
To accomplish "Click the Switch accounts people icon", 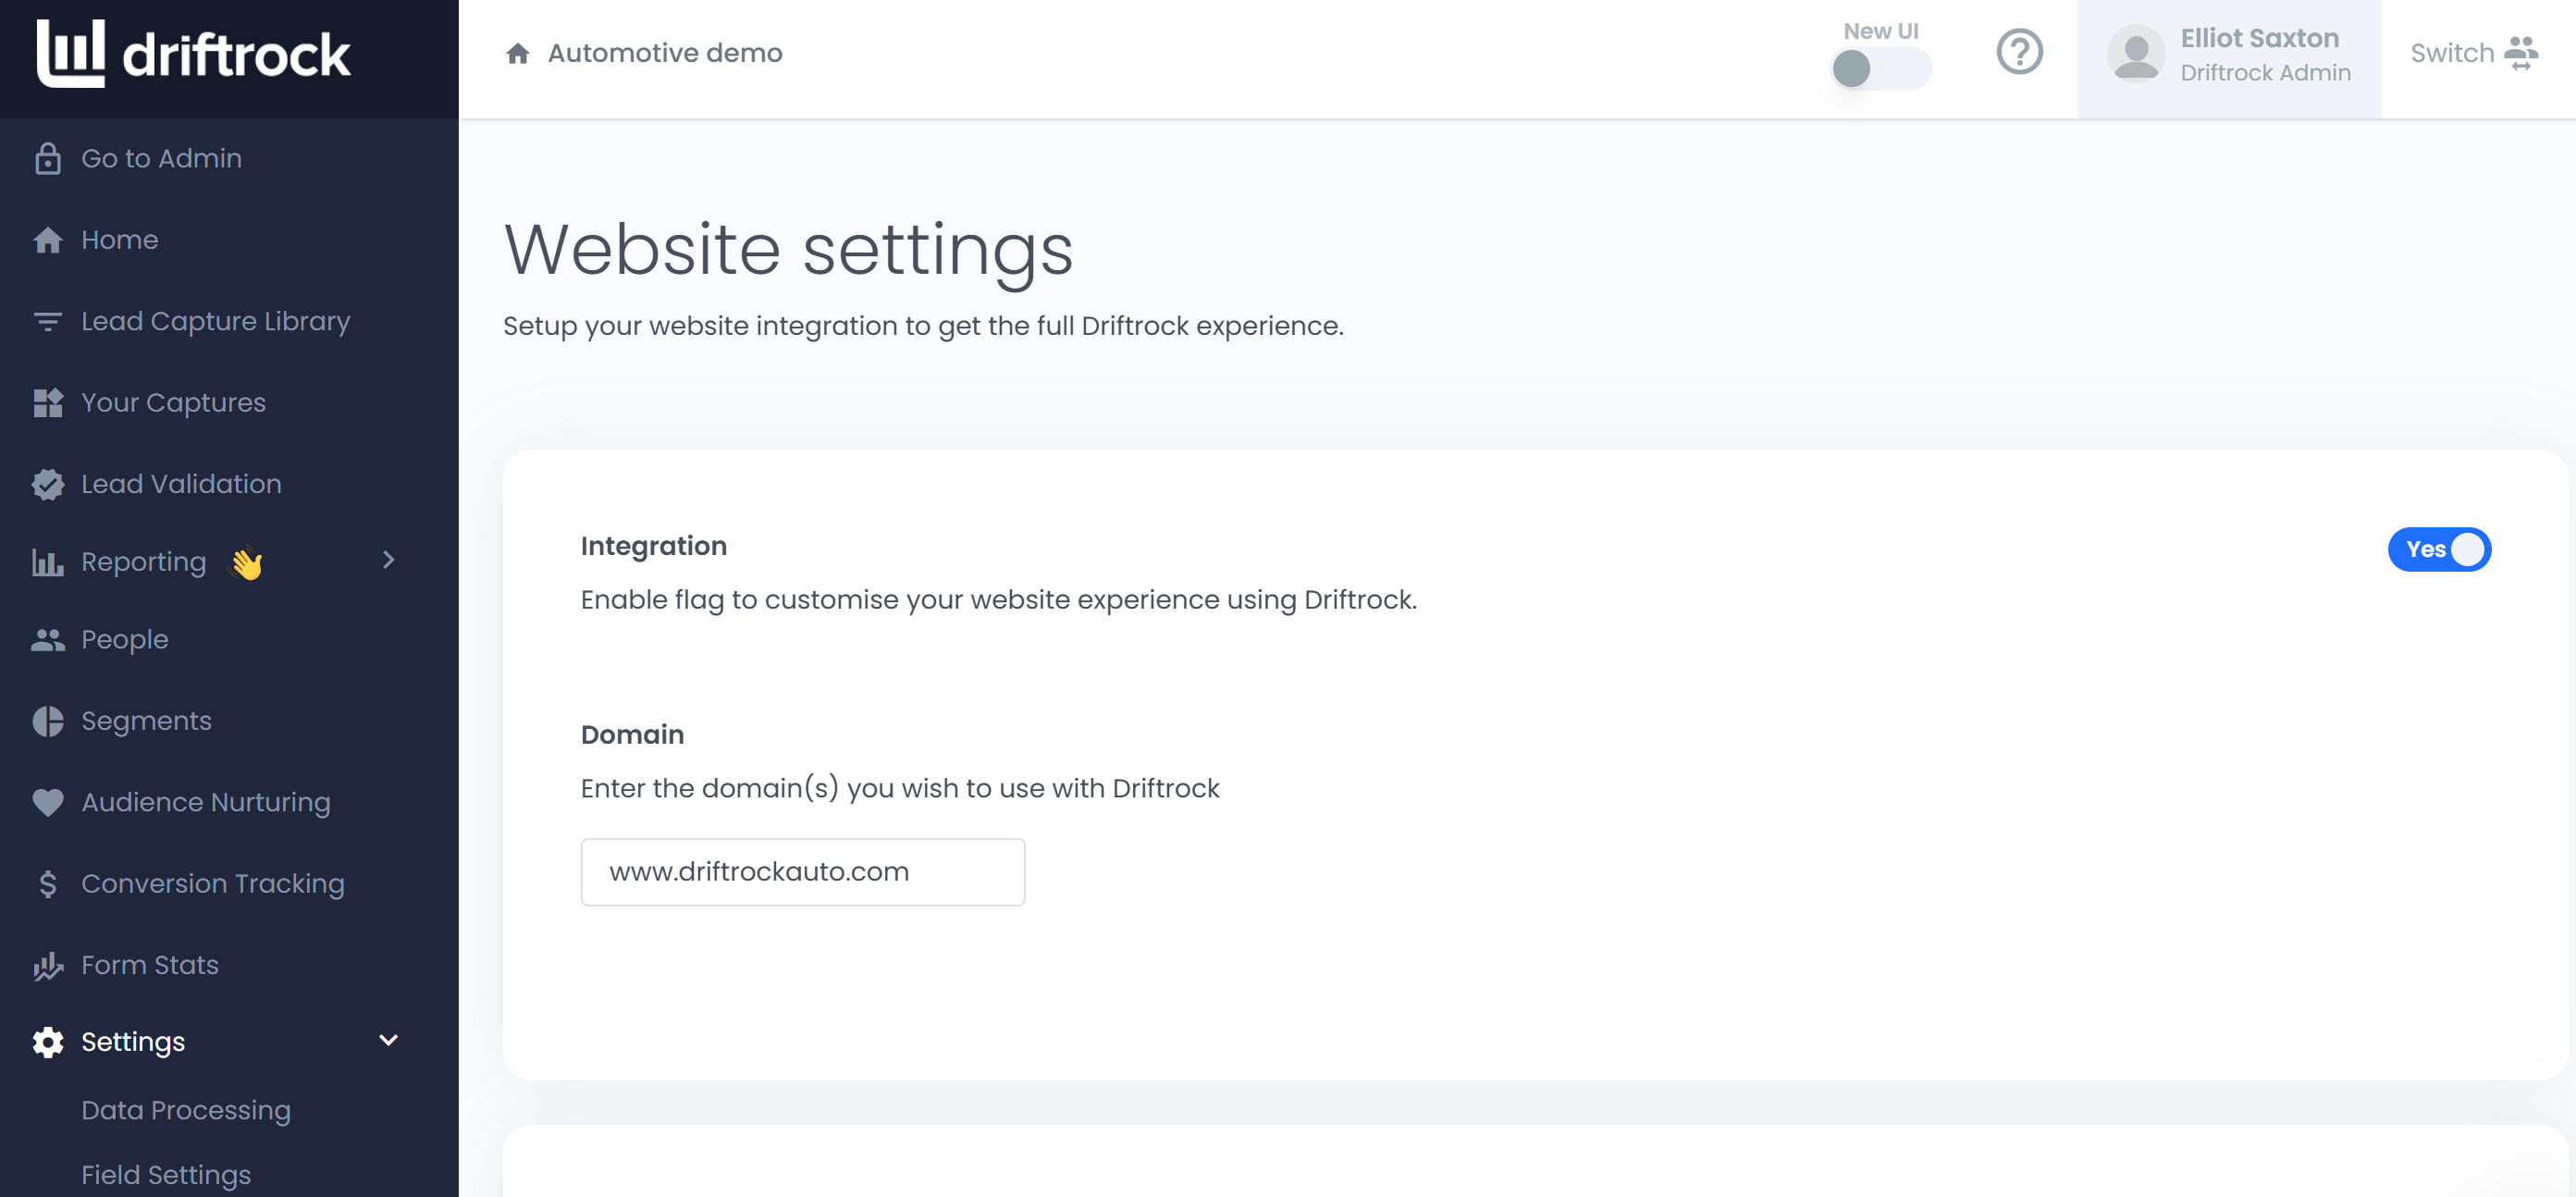I will (x=2521, y=53).
